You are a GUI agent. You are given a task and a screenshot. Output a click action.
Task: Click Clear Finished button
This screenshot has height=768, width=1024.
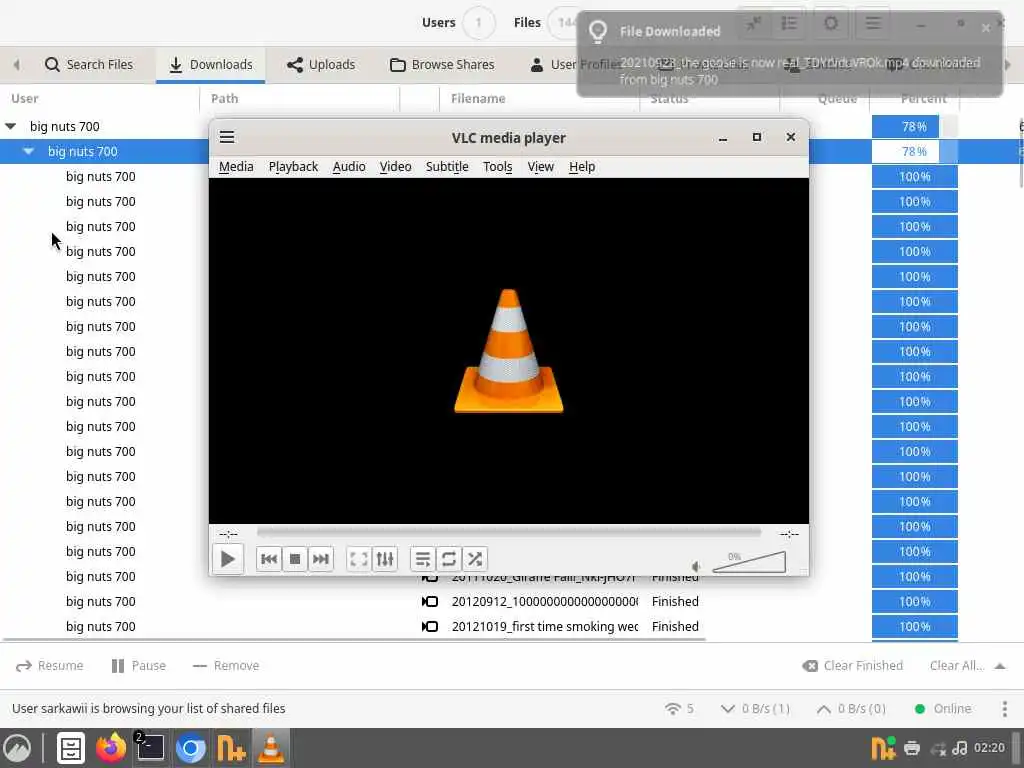tap(852, 665)
